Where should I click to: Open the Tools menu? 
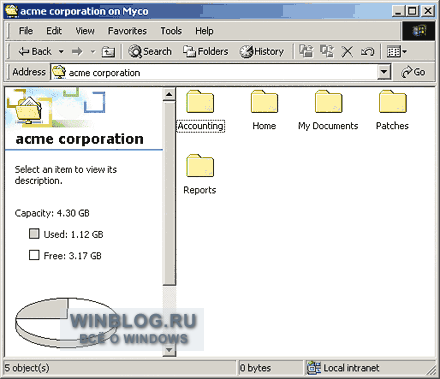tap(171, 31)
